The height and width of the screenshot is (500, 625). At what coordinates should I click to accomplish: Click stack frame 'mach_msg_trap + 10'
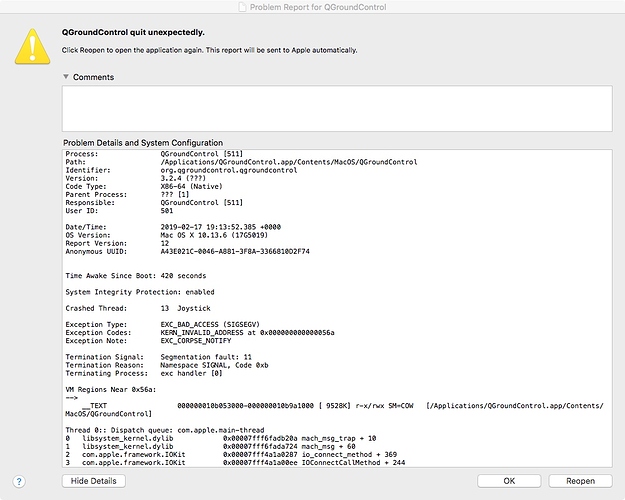[x=338, y=439]
